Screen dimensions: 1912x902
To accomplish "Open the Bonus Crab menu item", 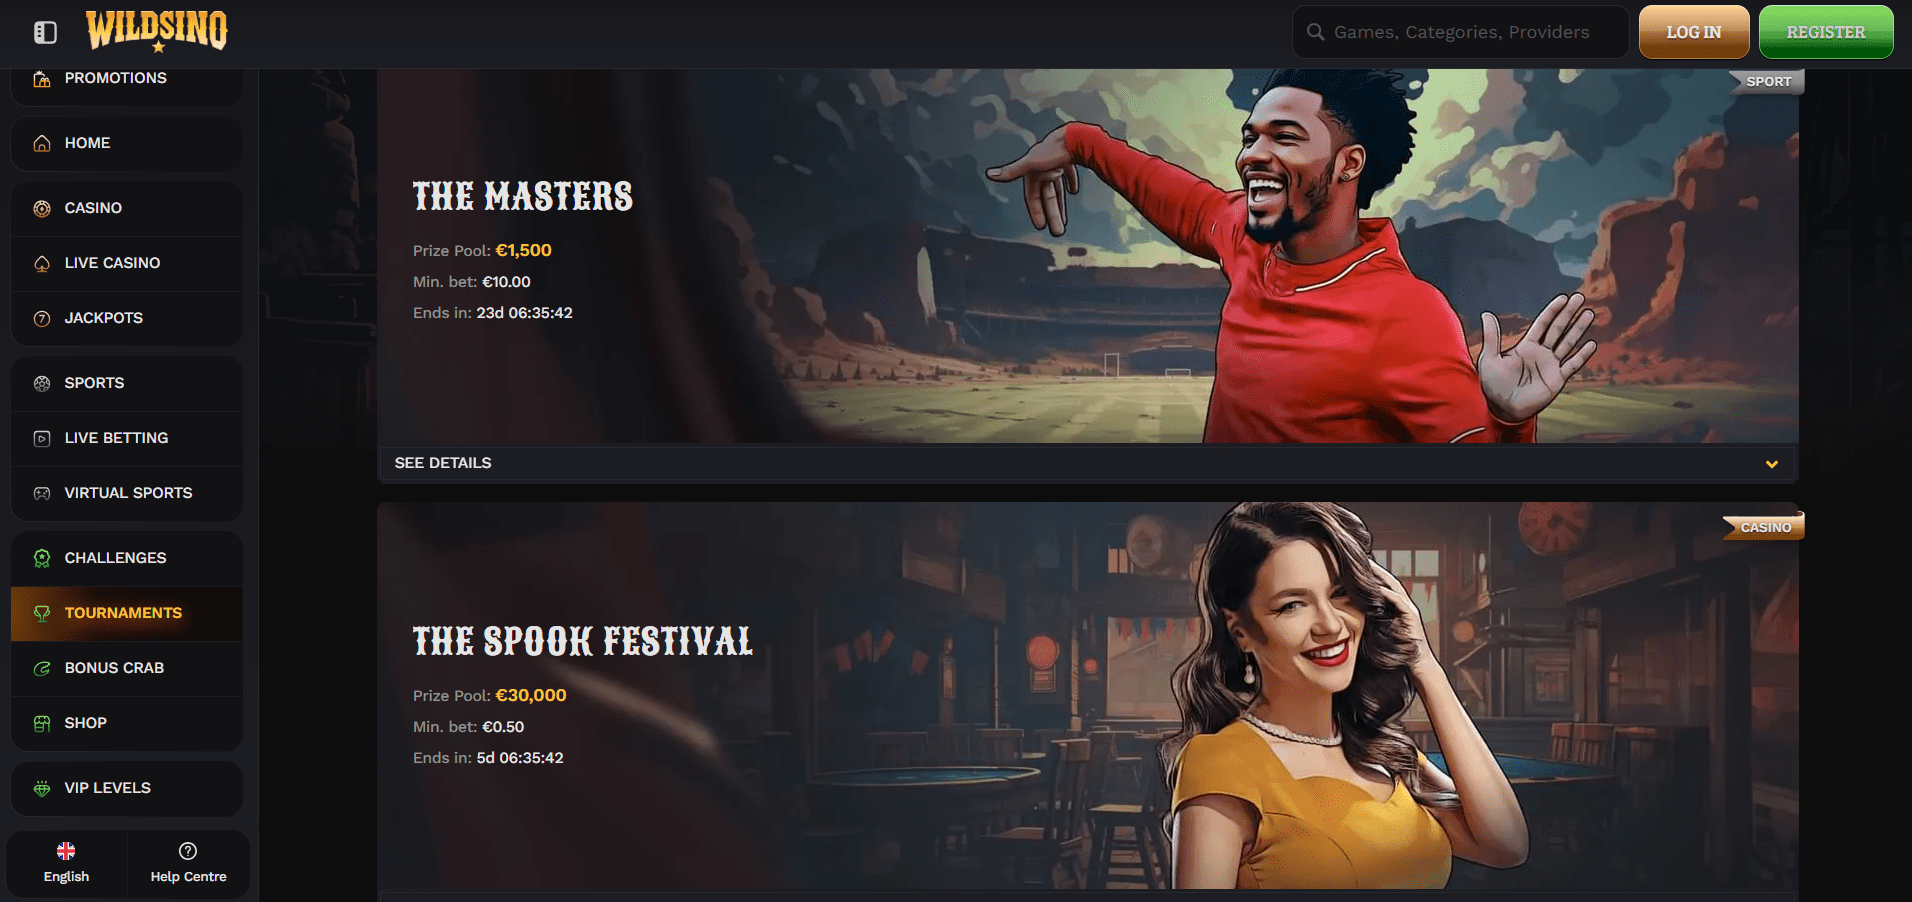I will pos(127,668).
